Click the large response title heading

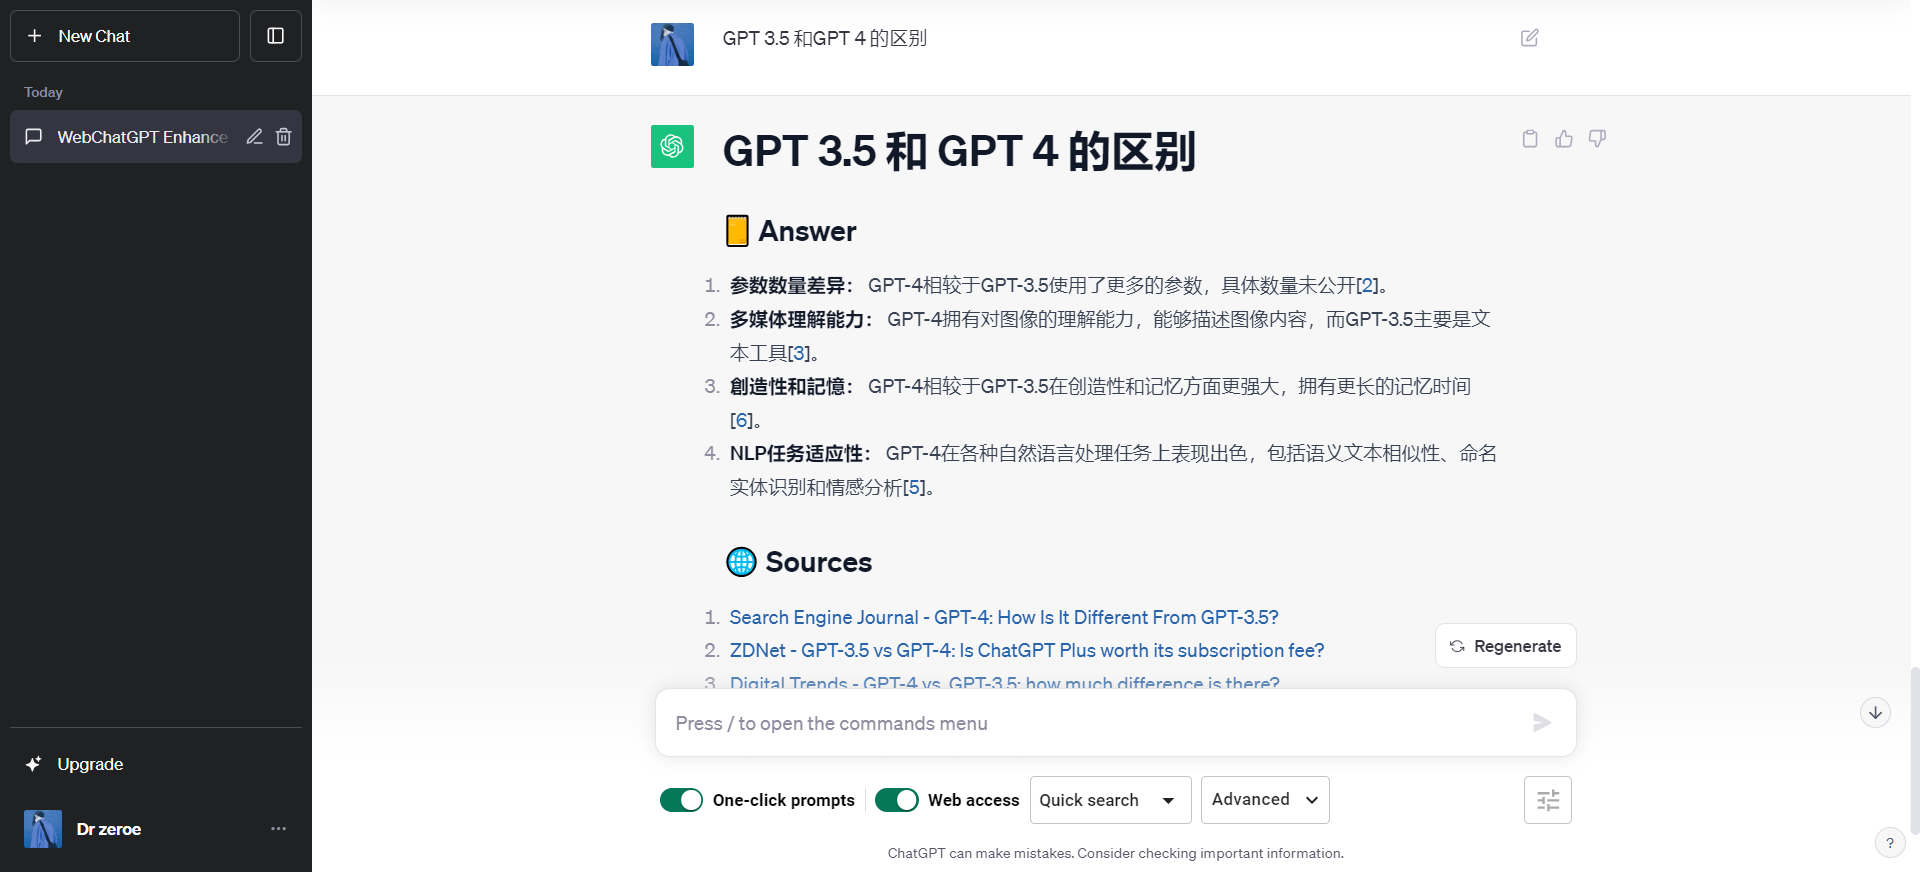click(x=959, y=152)
